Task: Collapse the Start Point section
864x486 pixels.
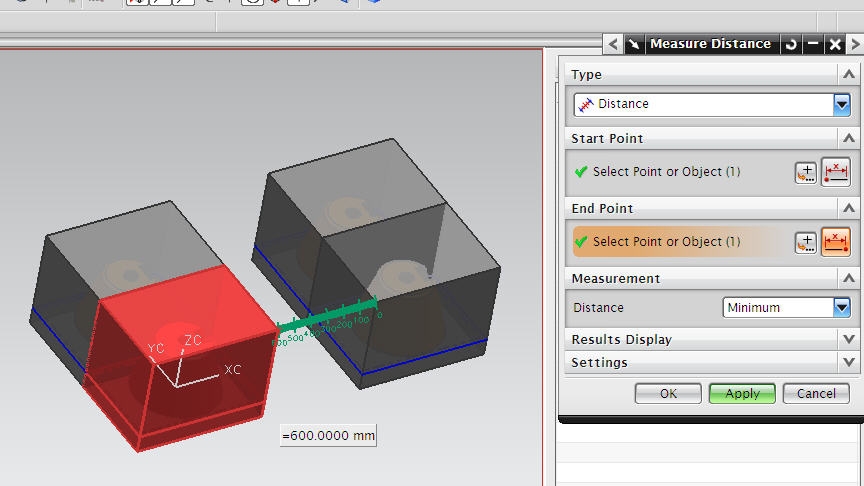Action: point(849,138)
